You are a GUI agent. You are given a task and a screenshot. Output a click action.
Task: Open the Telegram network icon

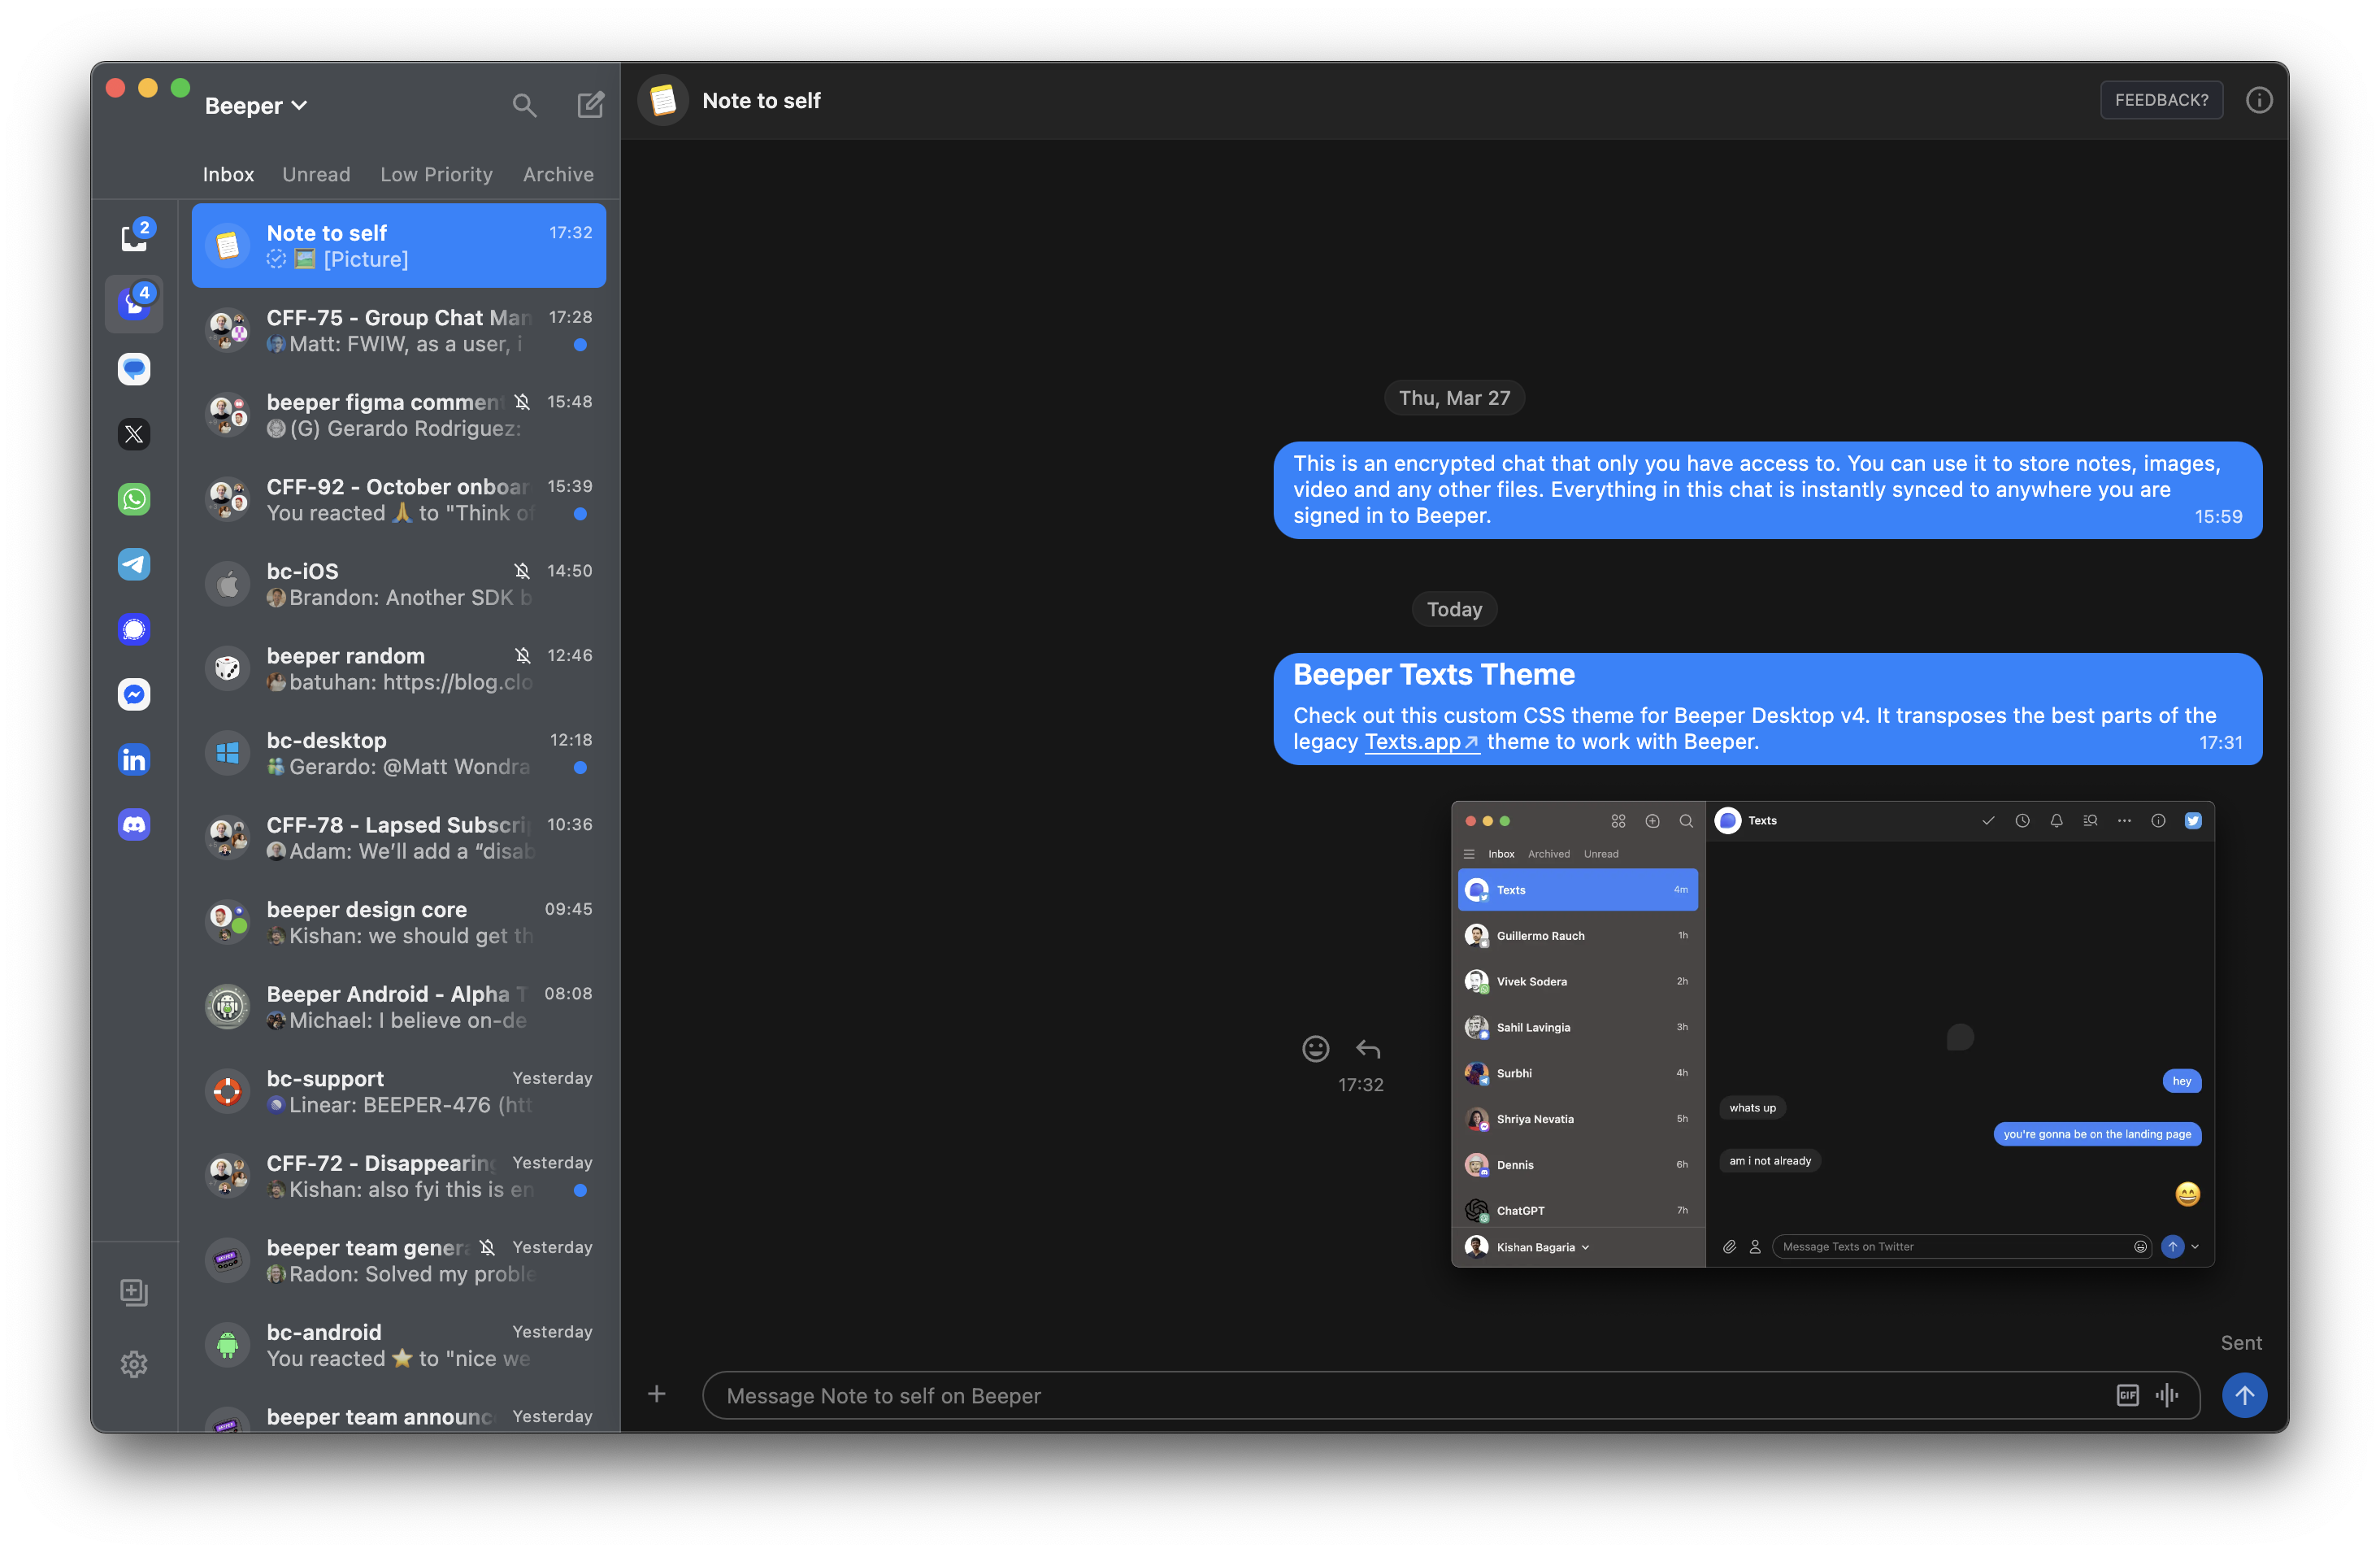click(x=134, y=564)
